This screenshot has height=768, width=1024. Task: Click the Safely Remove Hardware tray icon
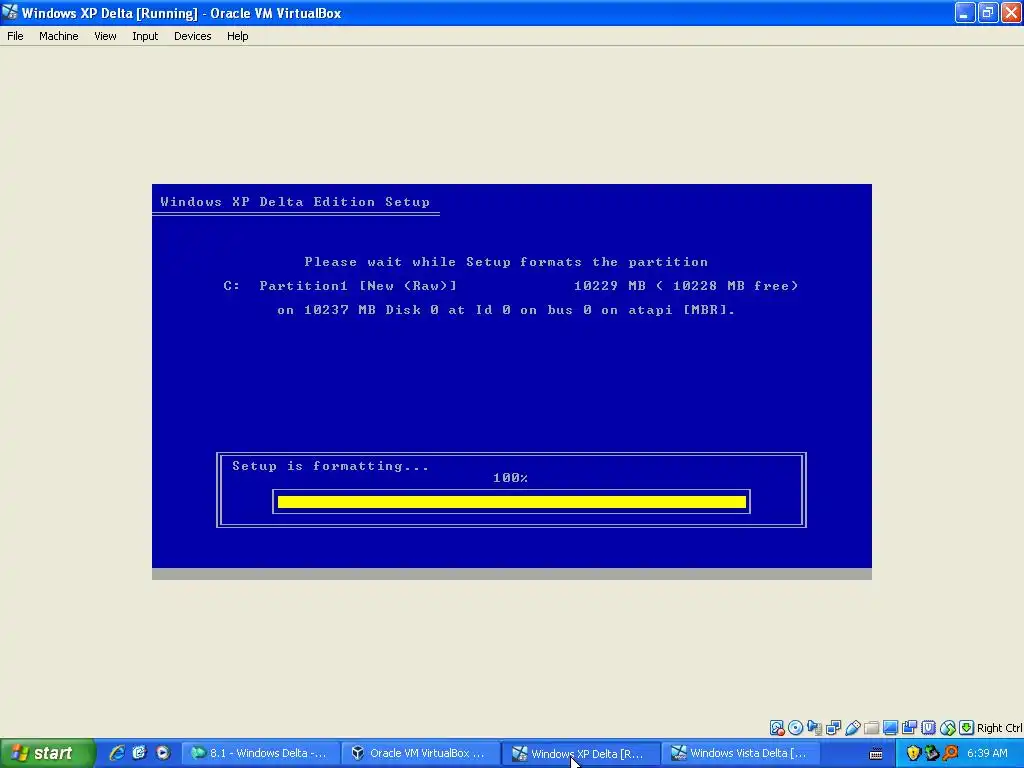(931, 754)
